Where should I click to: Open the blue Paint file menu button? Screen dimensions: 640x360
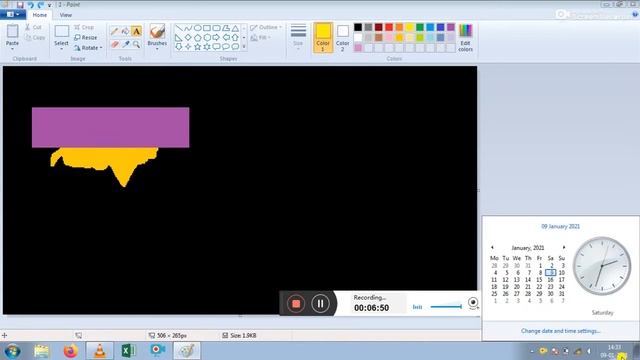coord(13,15)
